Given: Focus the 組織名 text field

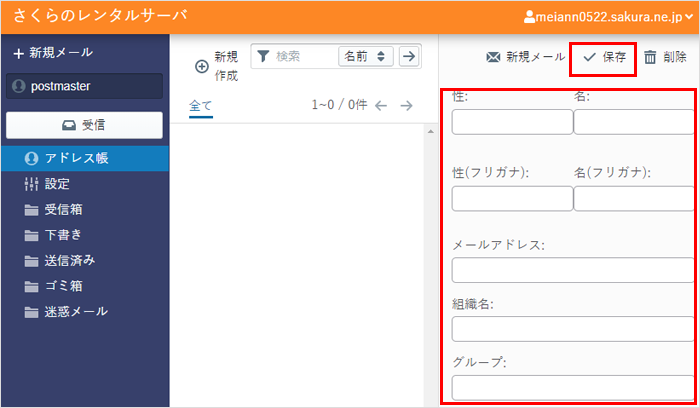Looking at the screenshot, I should click(x=572, y=329).
